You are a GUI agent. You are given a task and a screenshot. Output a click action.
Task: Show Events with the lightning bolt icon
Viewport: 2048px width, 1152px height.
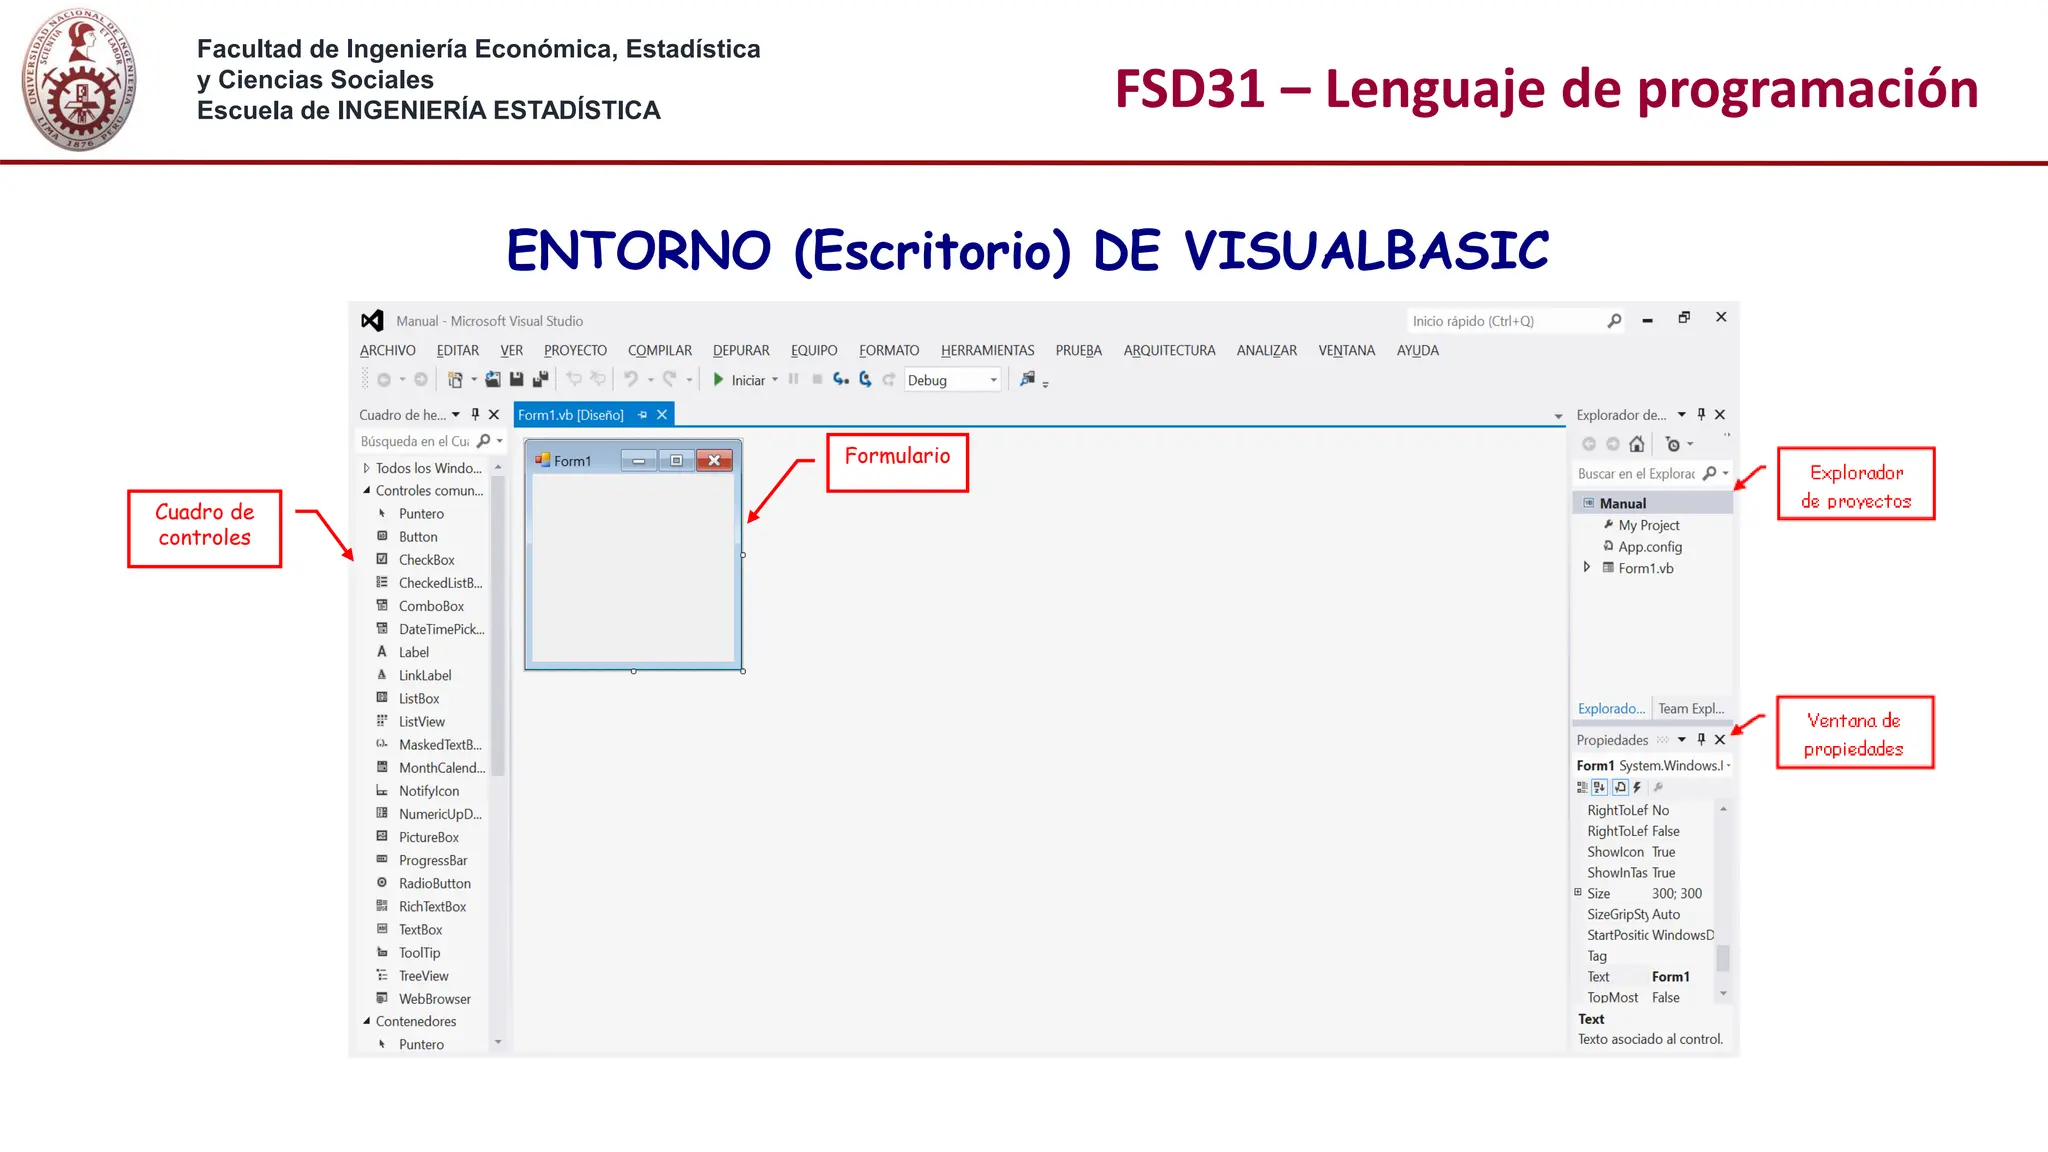[1637, 787]
